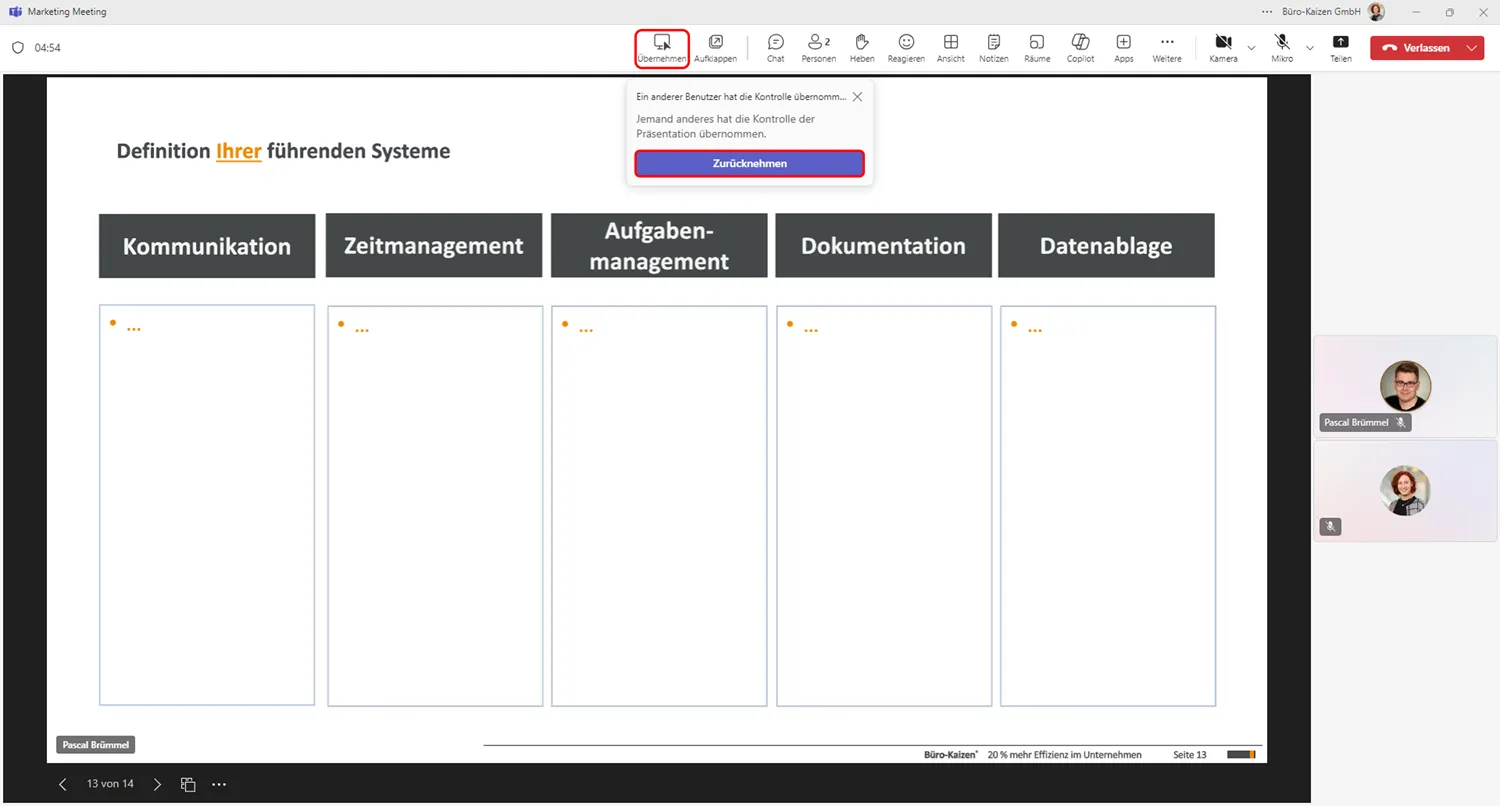Open the Verlassen leave options arrow
The height and width of the screenshot is (806, 1500).
(1470, 48)
